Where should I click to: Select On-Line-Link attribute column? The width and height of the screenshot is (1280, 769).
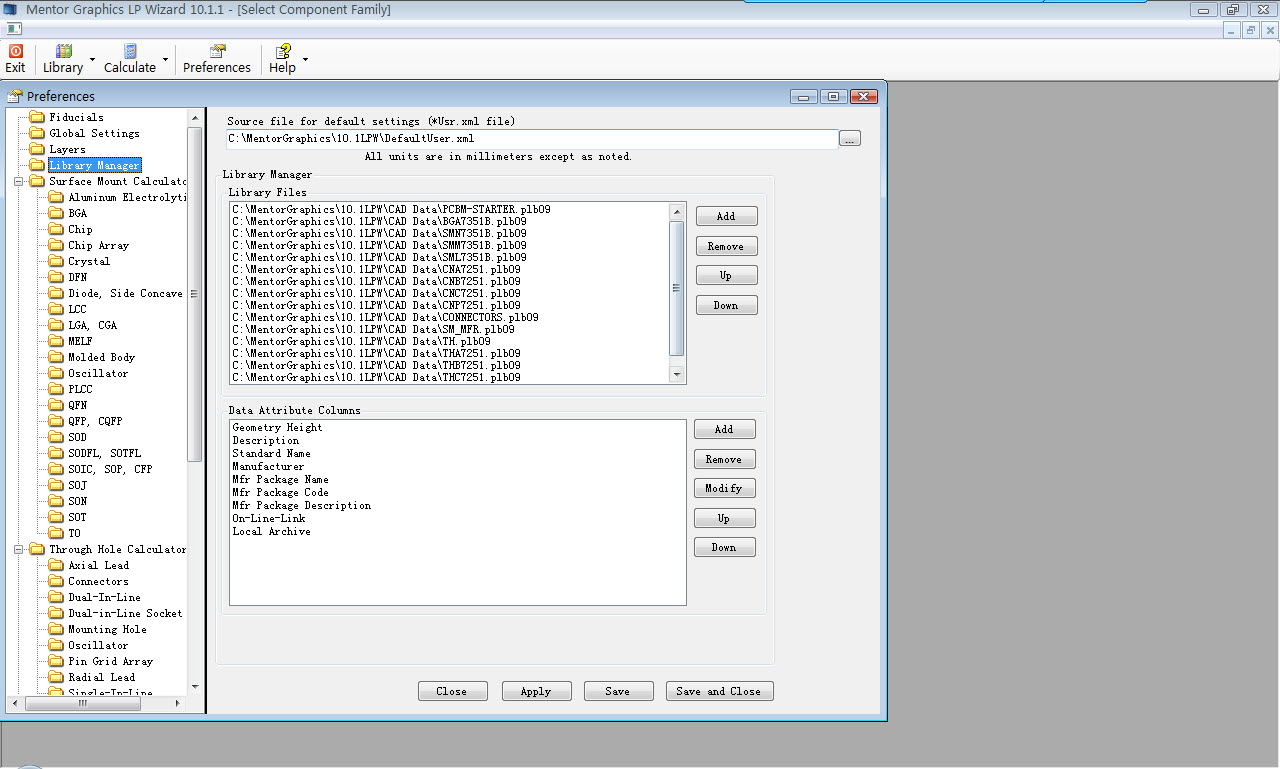[269, 518]
